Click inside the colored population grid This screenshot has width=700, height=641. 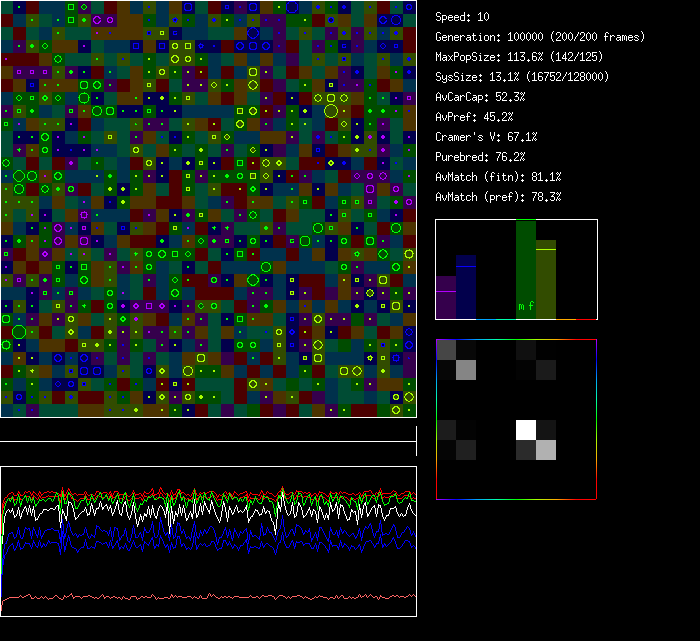208,208
